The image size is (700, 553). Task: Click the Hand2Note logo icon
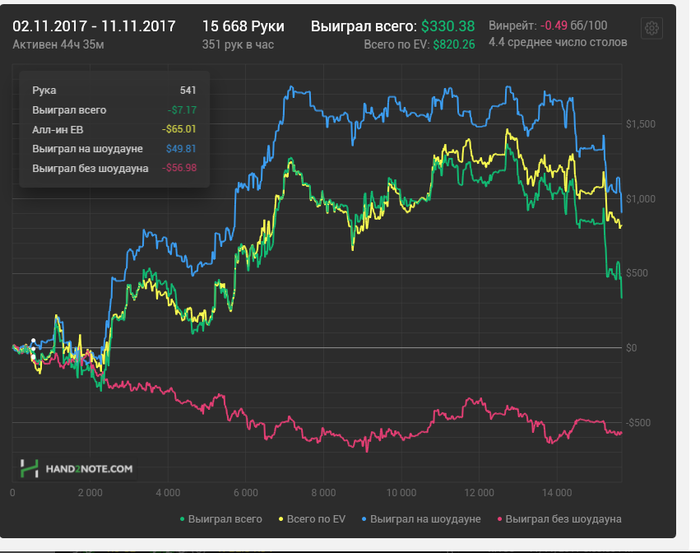(x=29, y=469)
